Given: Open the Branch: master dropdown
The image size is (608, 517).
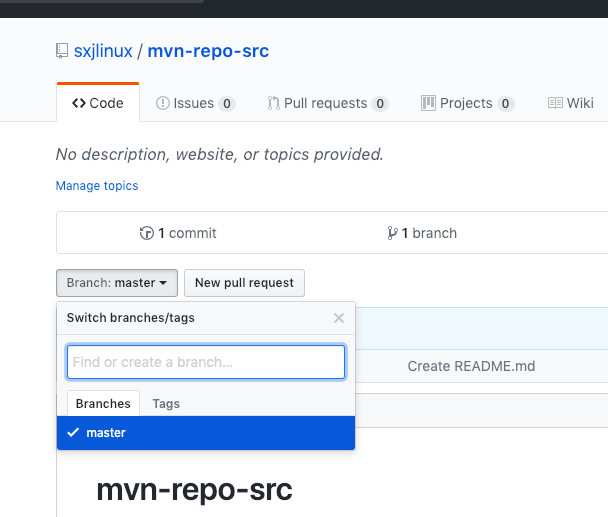Looking at the screenshot, I should 117,283.
